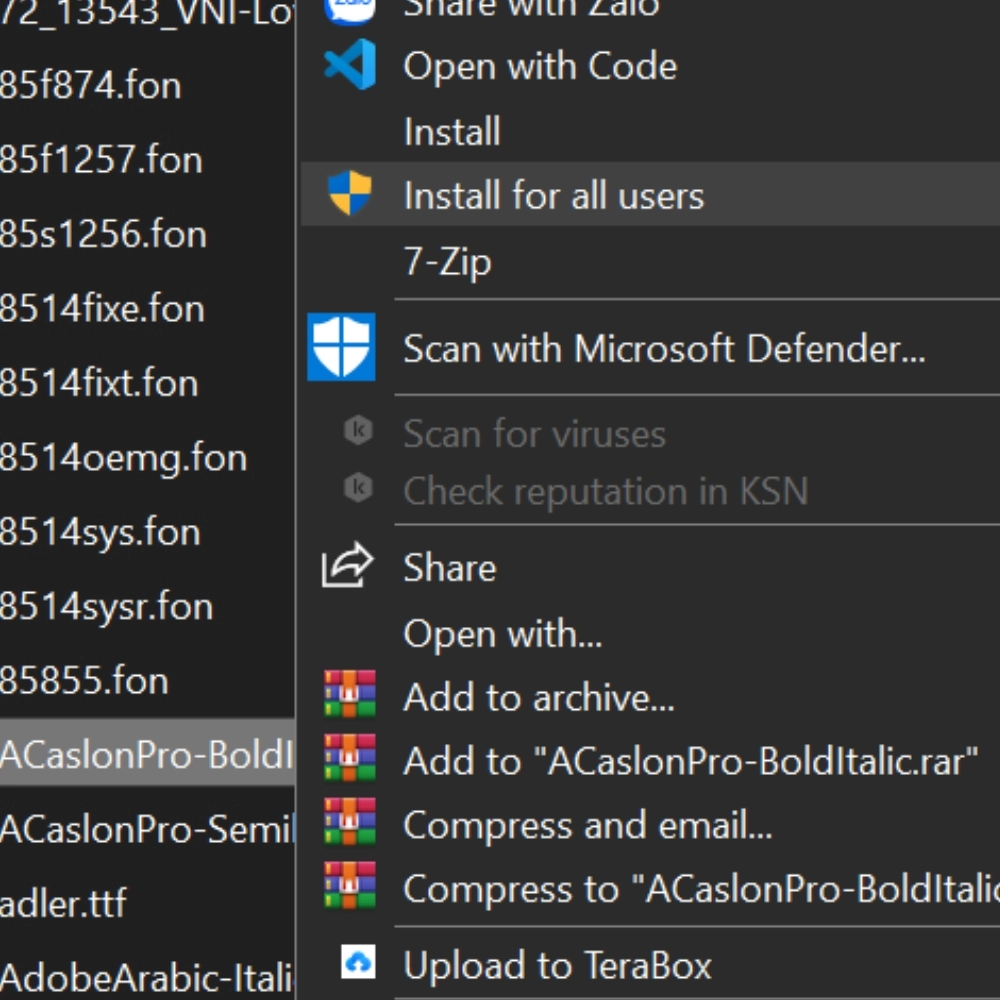Select the ACaslonPro-Semi file row
Image resolution: width=1000 pixels, height=1000 pixels.
[147, 829]
